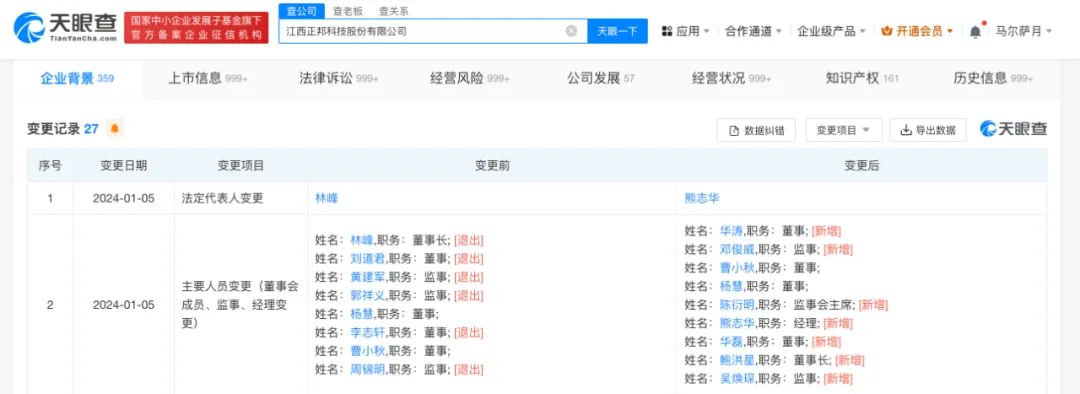Open 邓俊威 link in 变更后 column
The height and width of the screenshot is (394, 1080).
(x=737, y=249)
